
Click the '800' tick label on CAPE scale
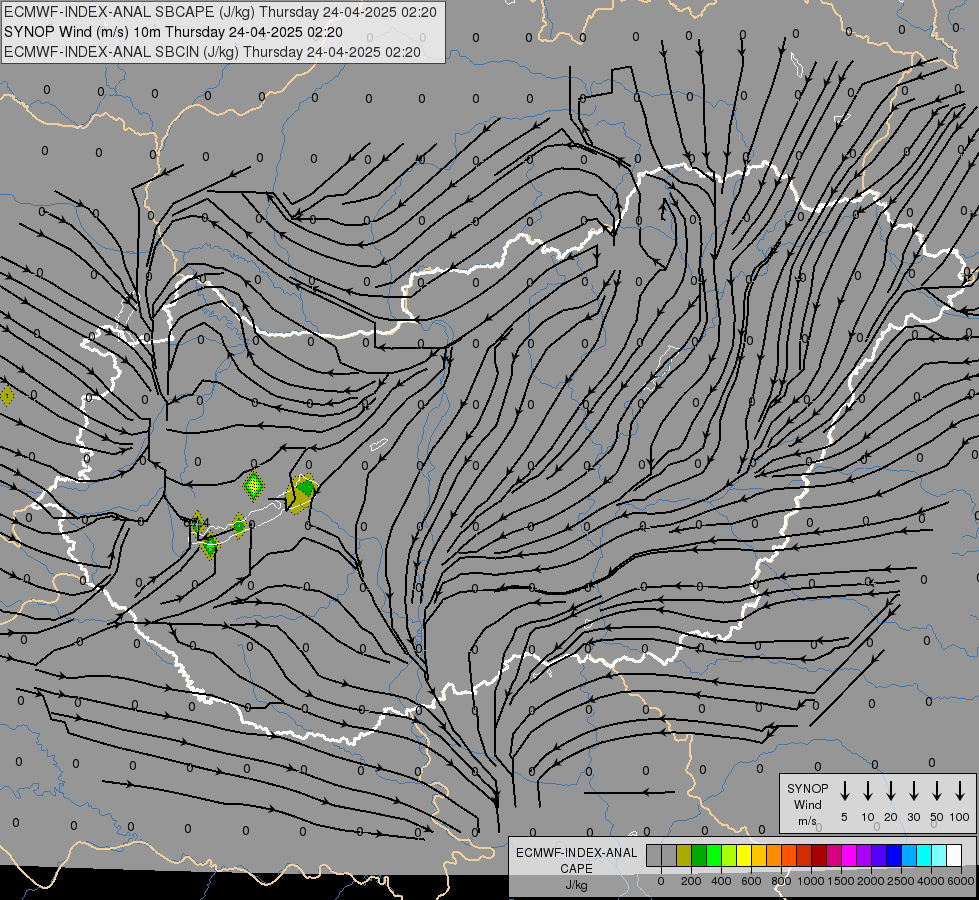click(781, 881)
